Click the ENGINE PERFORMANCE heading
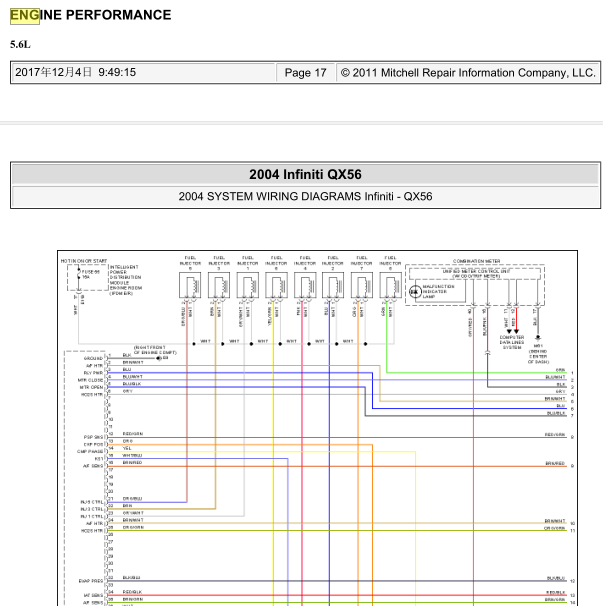Viewport: 603px width, 606px height. (90, 15)
